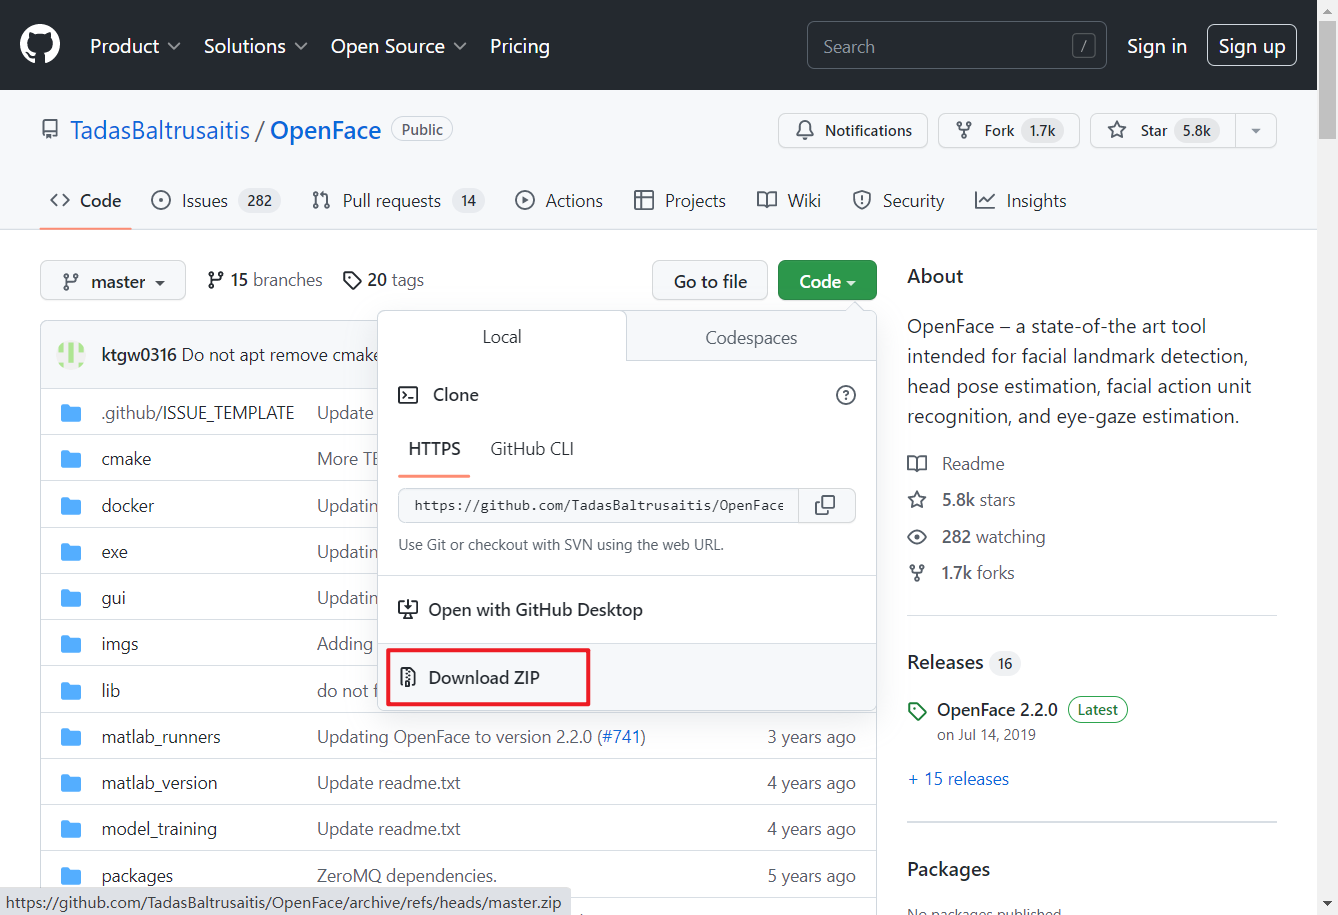Open the clone help question-mark icon
The width and height of the screenshot is (1338, 915).
coord(846,395)
